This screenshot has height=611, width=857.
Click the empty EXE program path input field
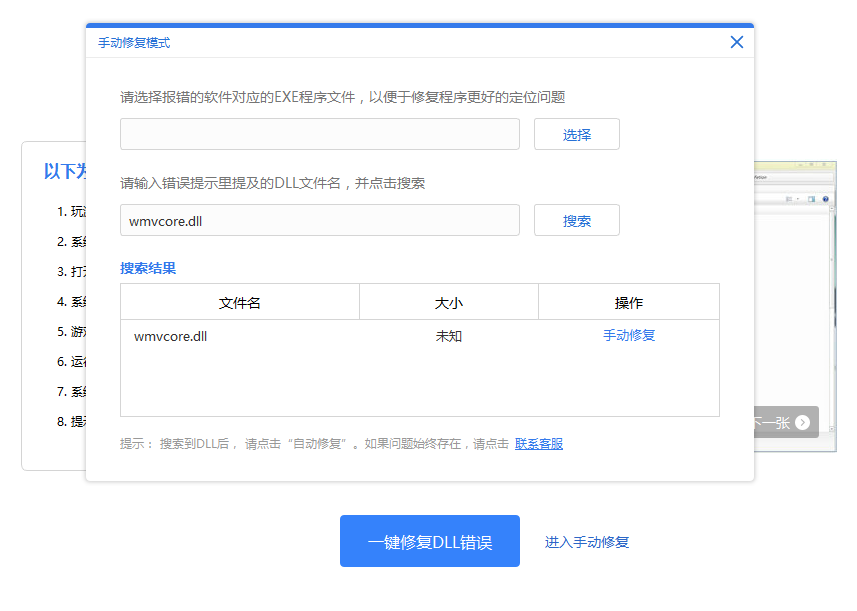[320, 134]
